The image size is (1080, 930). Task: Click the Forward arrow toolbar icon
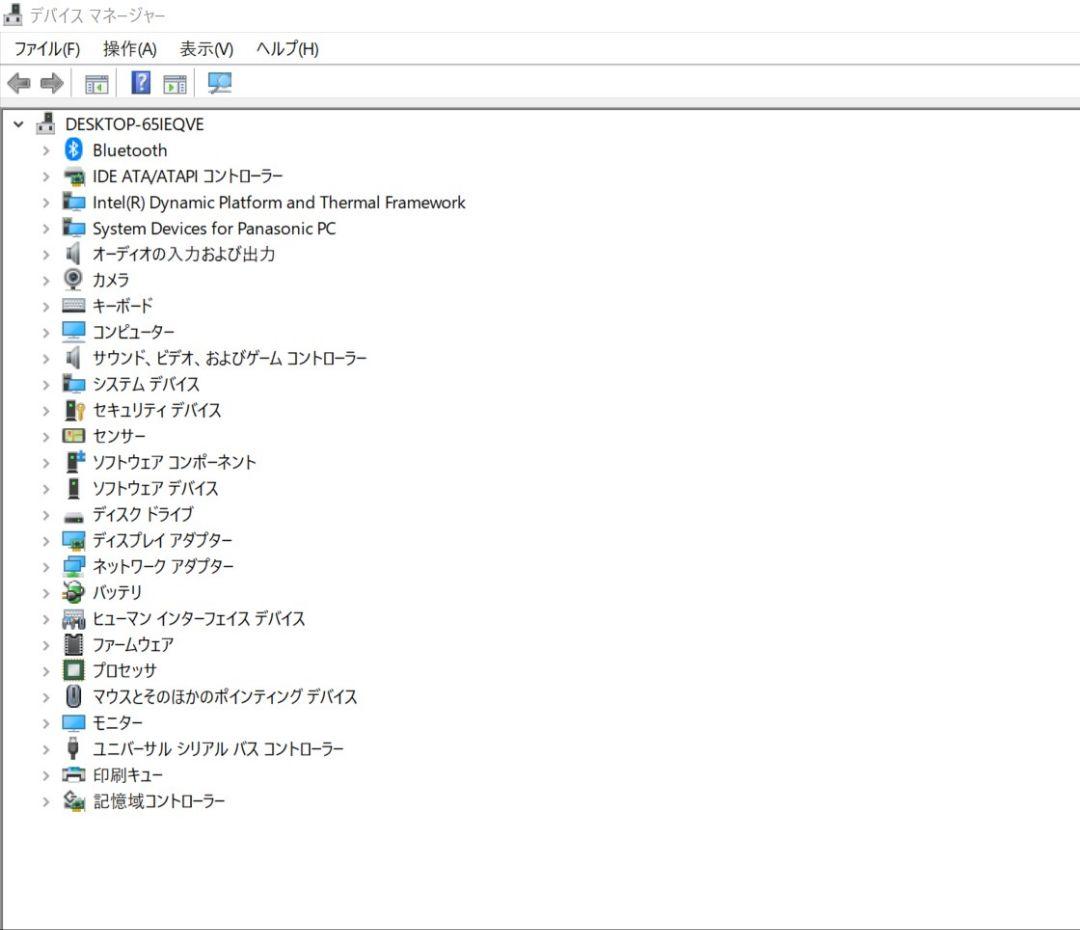pyautogui.click(x=52, y=84)
